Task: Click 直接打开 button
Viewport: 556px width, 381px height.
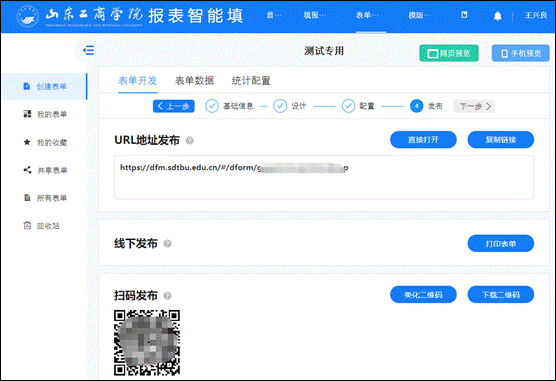Action: (x=423, y=140)
